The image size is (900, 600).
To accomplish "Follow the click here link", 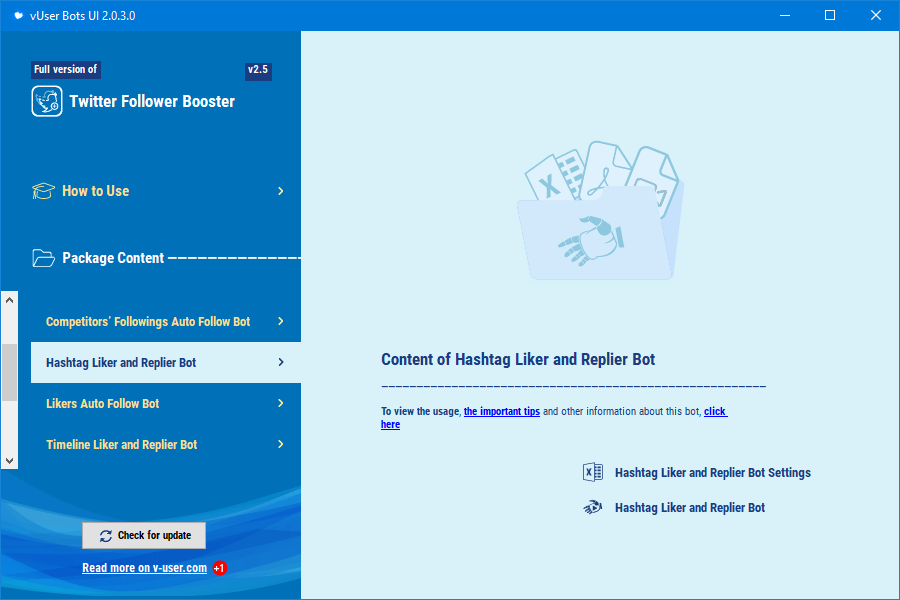I will [716, 411].
